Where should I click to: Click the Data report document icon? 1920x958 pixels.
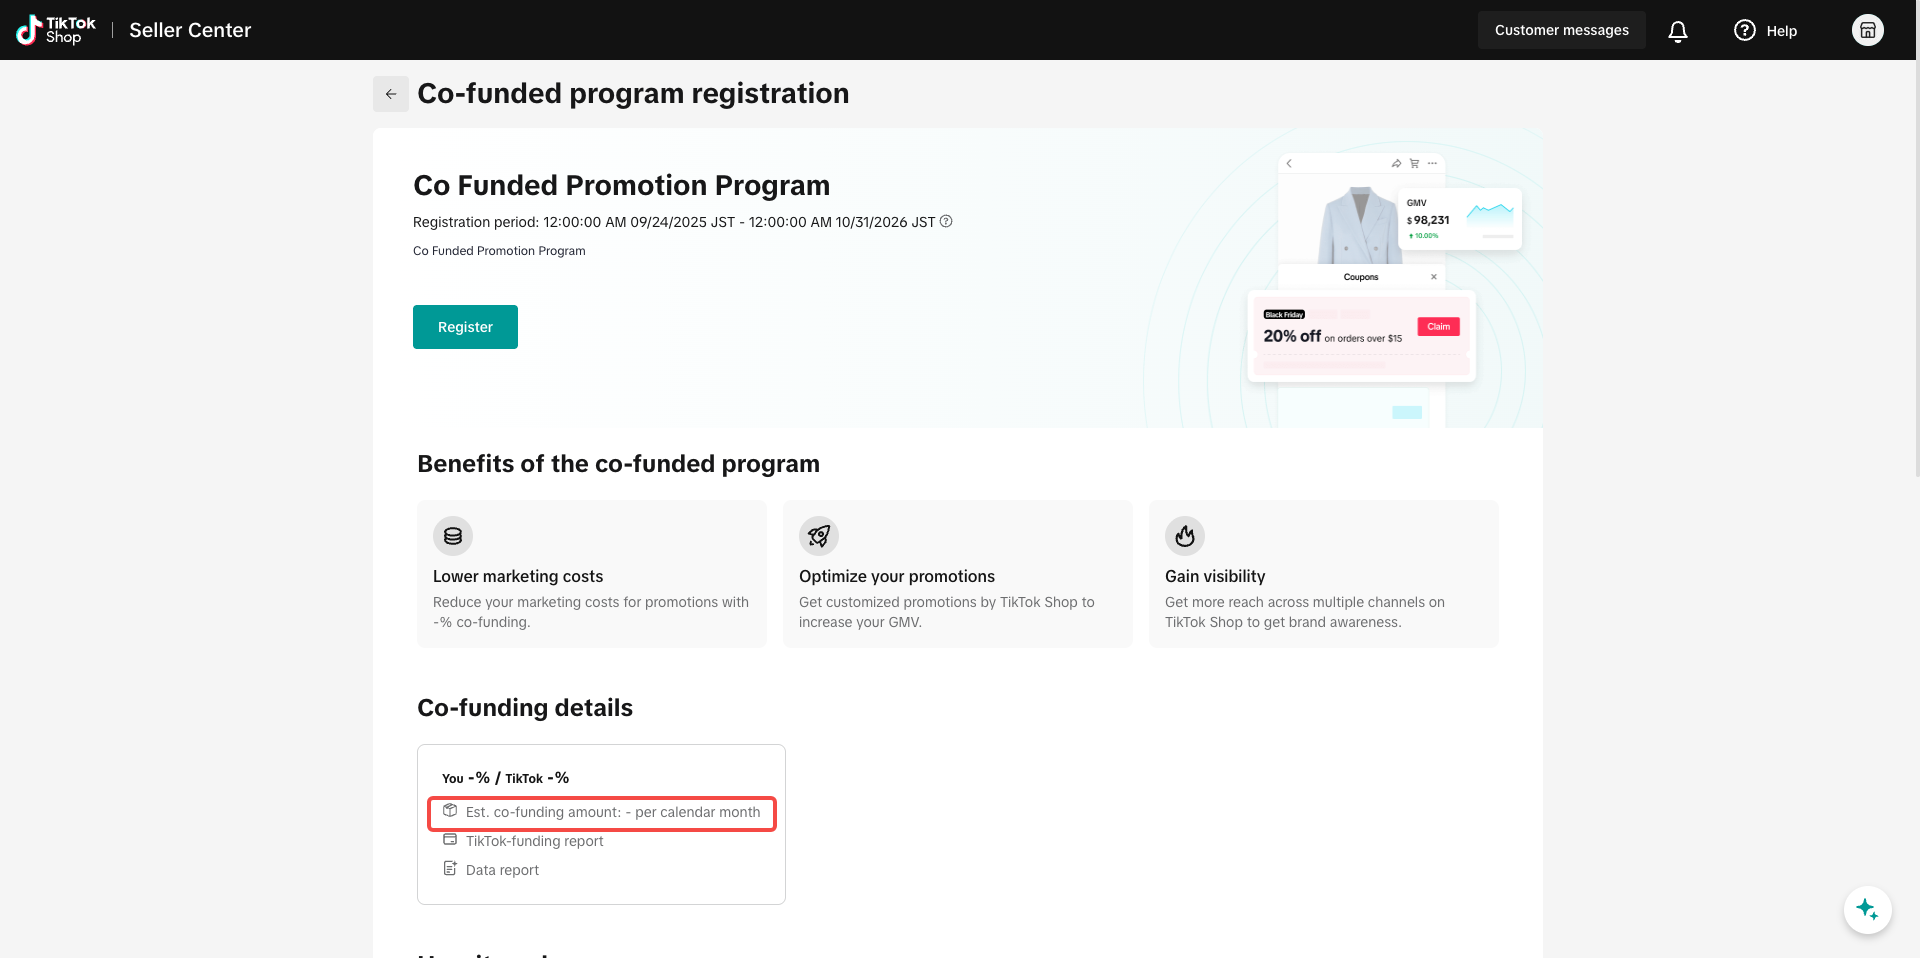pyautogui.click(x=450, y=869)
